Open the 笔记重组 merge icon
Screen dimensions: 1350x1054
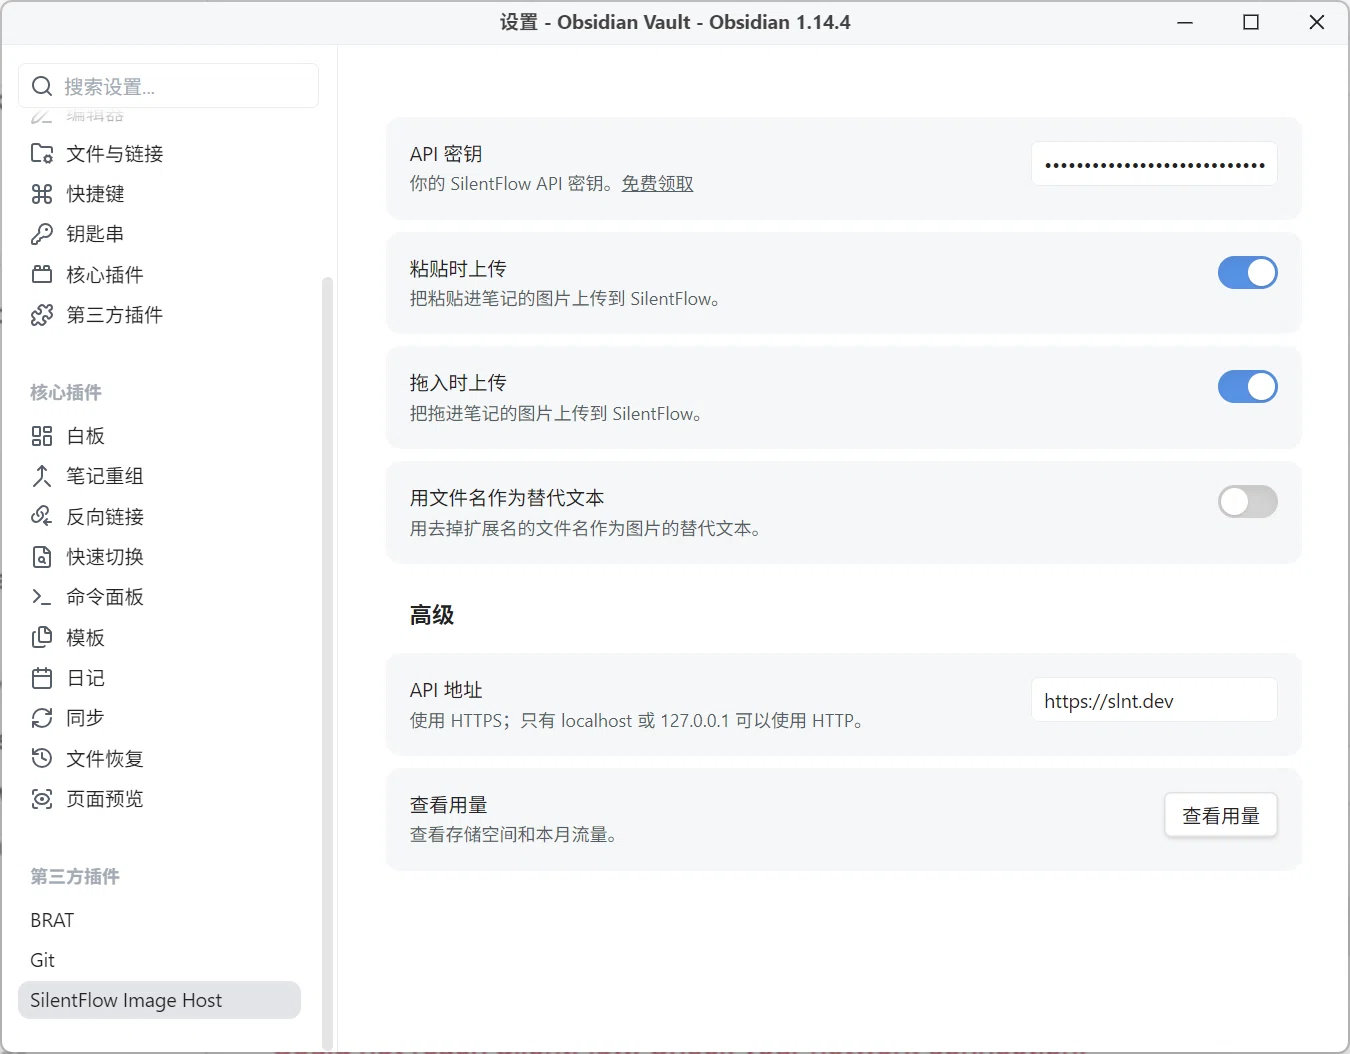42,476
